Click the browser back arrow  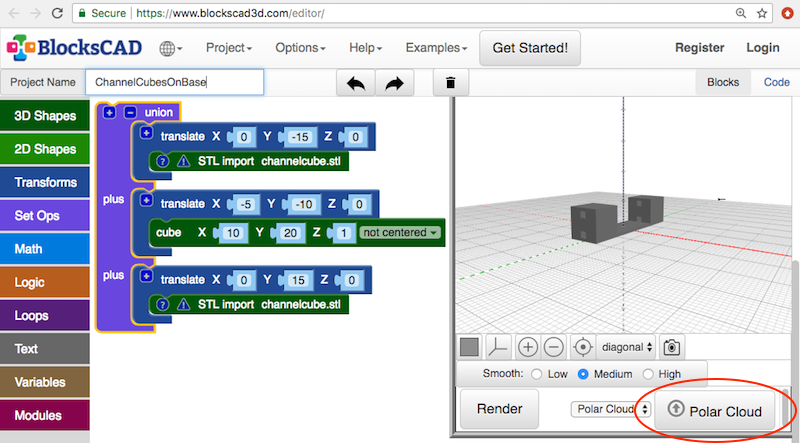pyautogui.click(x=14, y=13)
